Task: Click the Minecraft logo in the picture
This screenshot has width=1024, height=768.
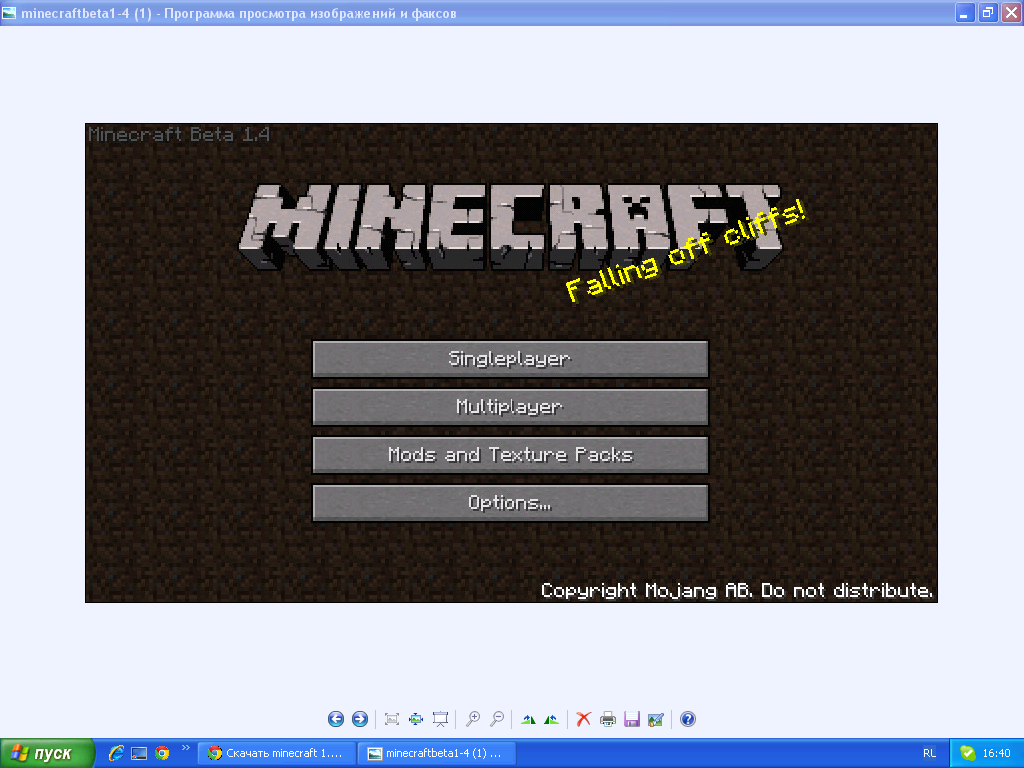Action: coord(510,227)
